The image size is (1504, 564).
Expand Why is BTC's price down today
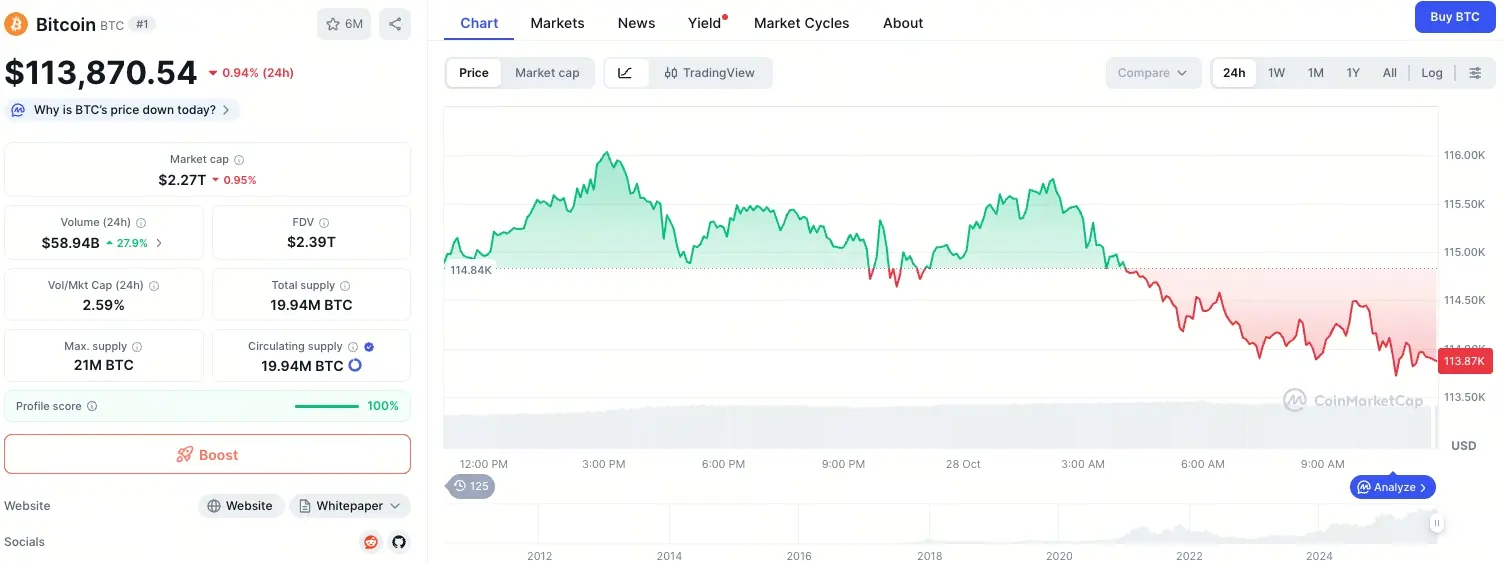click(x=124, y=110)
